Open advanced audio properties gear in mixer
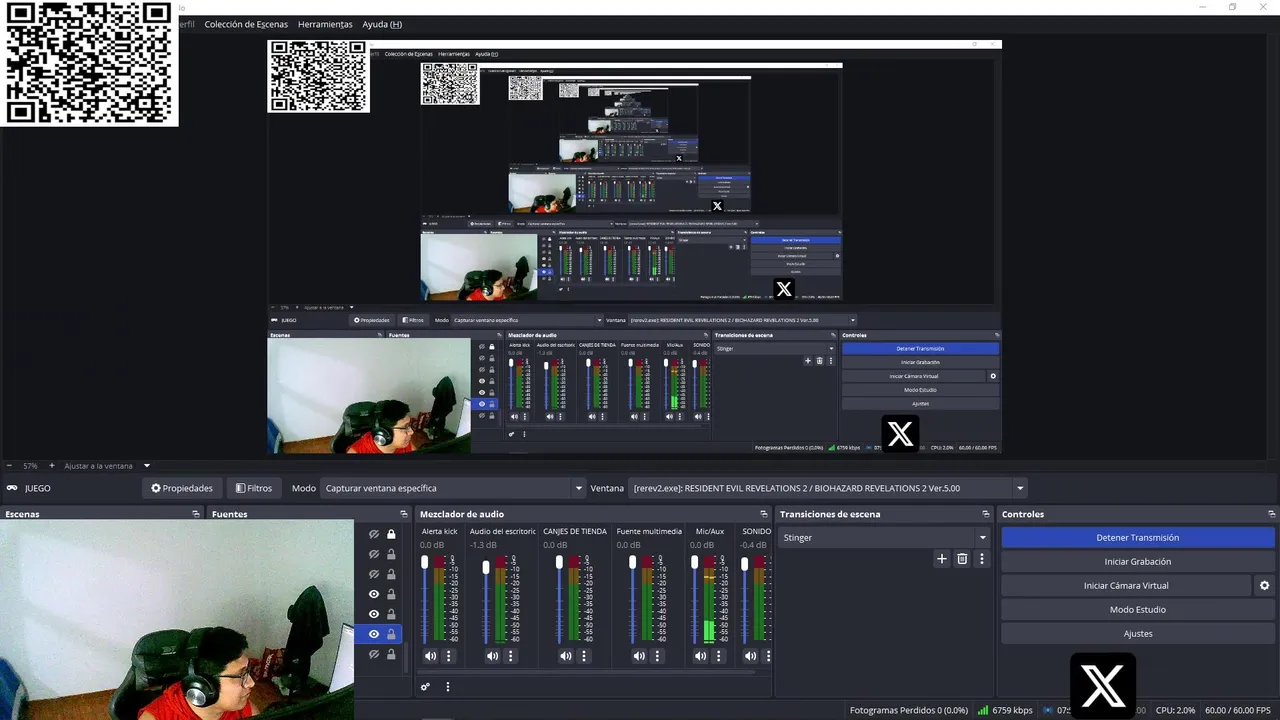Viewport: 1280px width, 720px height. [x=426, y=687]
